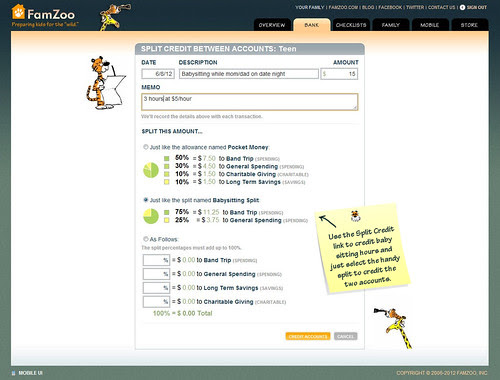Screen dimensions: 500x380
Task: Switch to the Checklists tab
Action: click(351, 25)
